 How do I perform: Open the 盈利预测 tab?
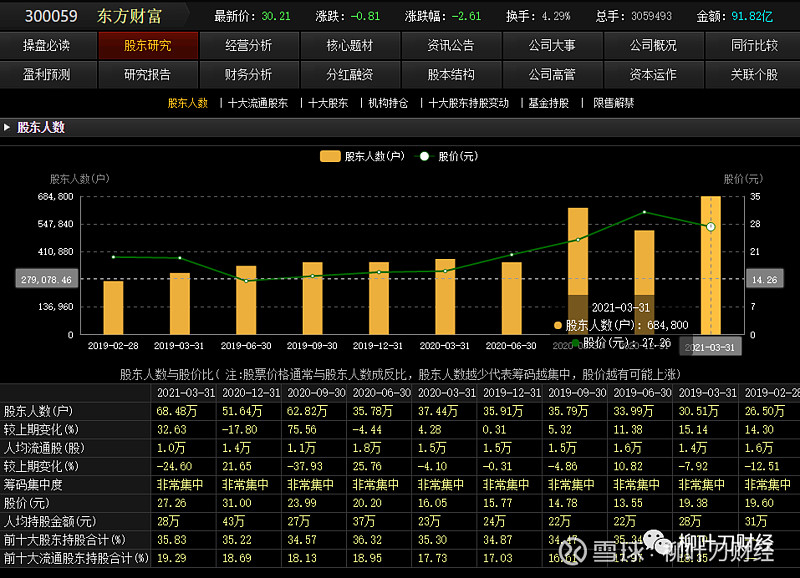48,74
